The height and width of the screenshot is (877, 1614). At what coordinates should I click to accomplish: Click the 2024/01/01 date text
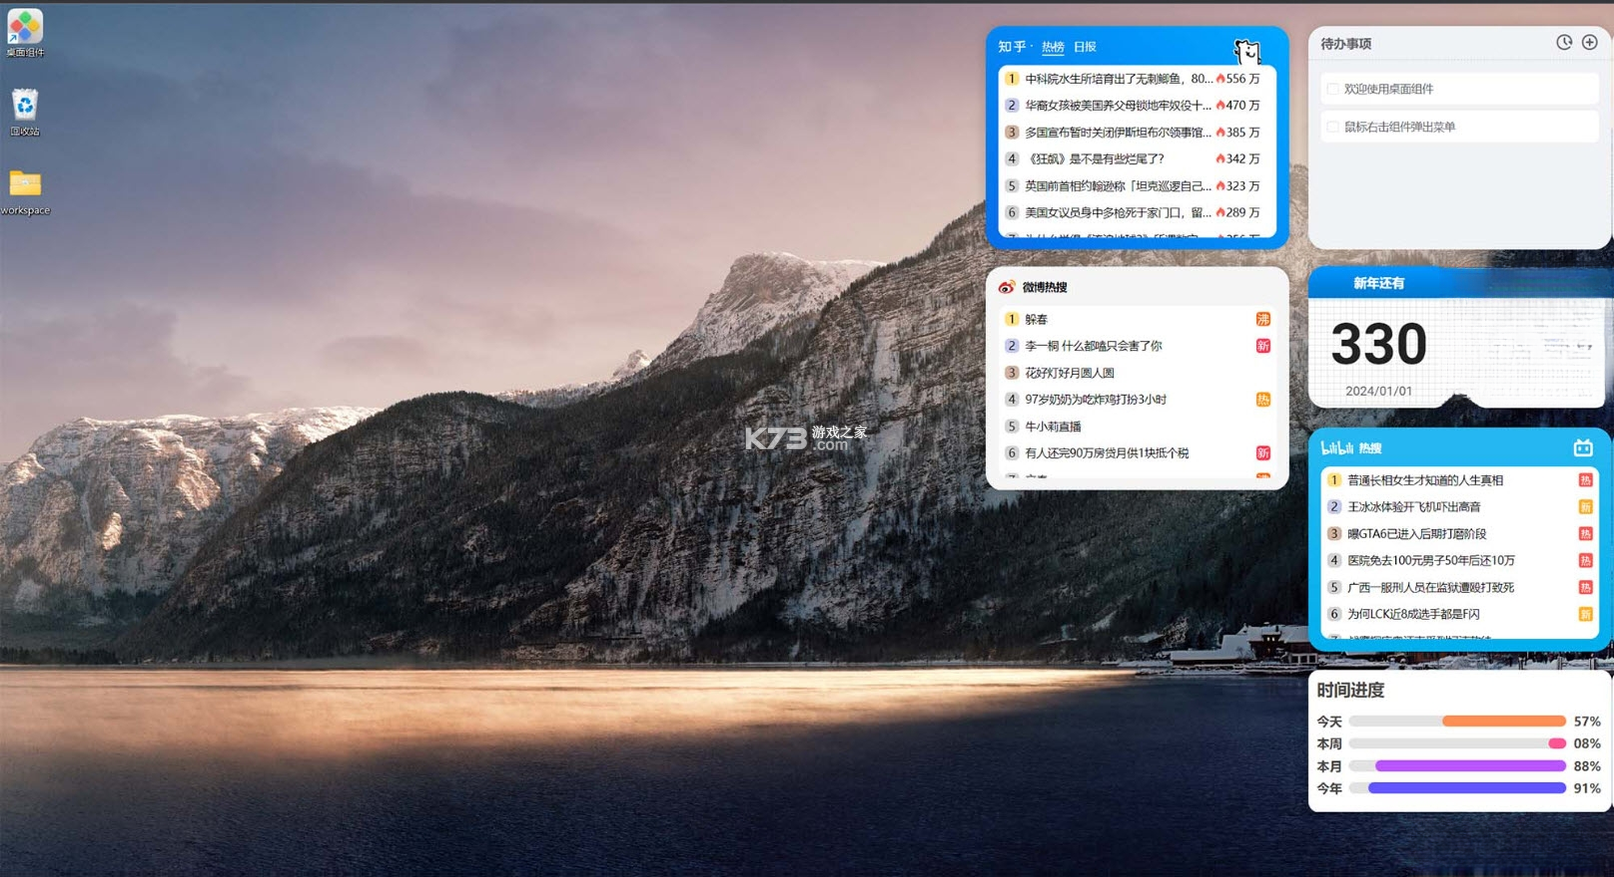point(1379,391)
